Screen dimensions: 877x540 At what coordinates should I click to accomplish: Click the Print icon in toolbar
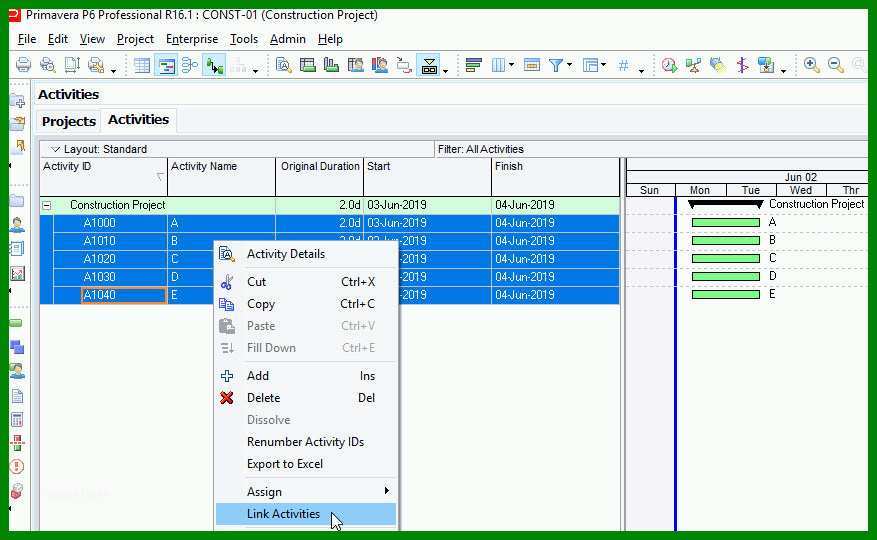tap(23, 65)
